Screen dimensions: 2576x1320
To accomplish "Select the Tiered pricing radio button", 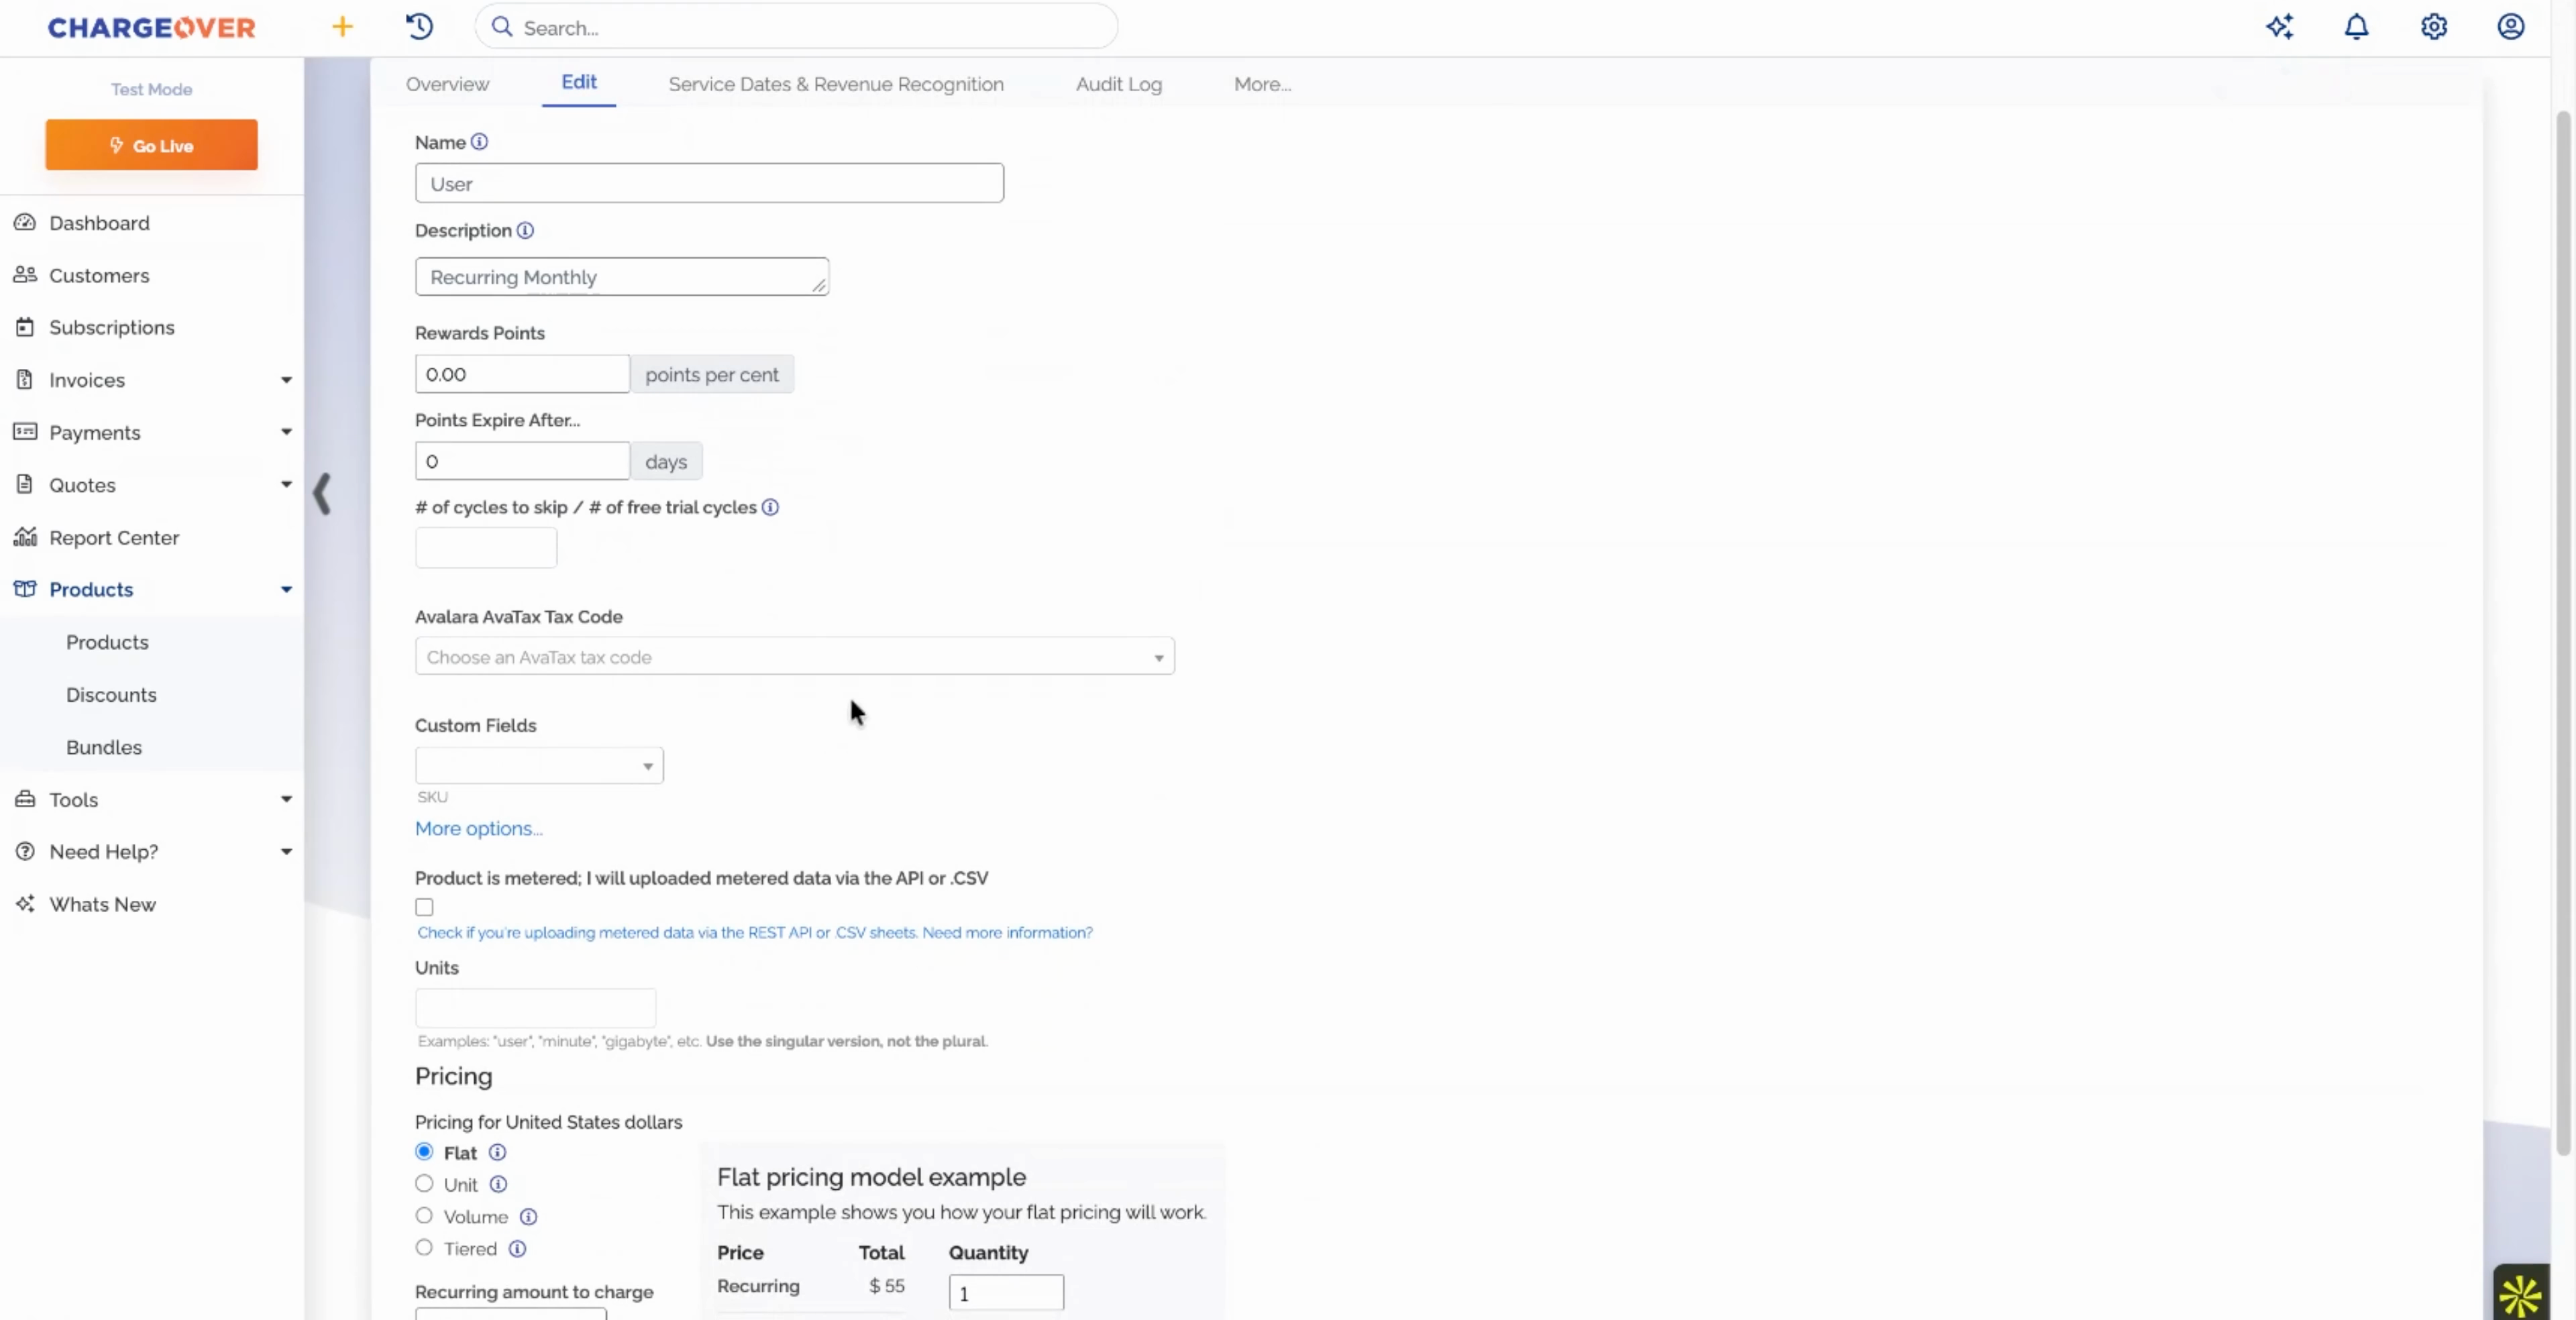I will point(424,1248).
